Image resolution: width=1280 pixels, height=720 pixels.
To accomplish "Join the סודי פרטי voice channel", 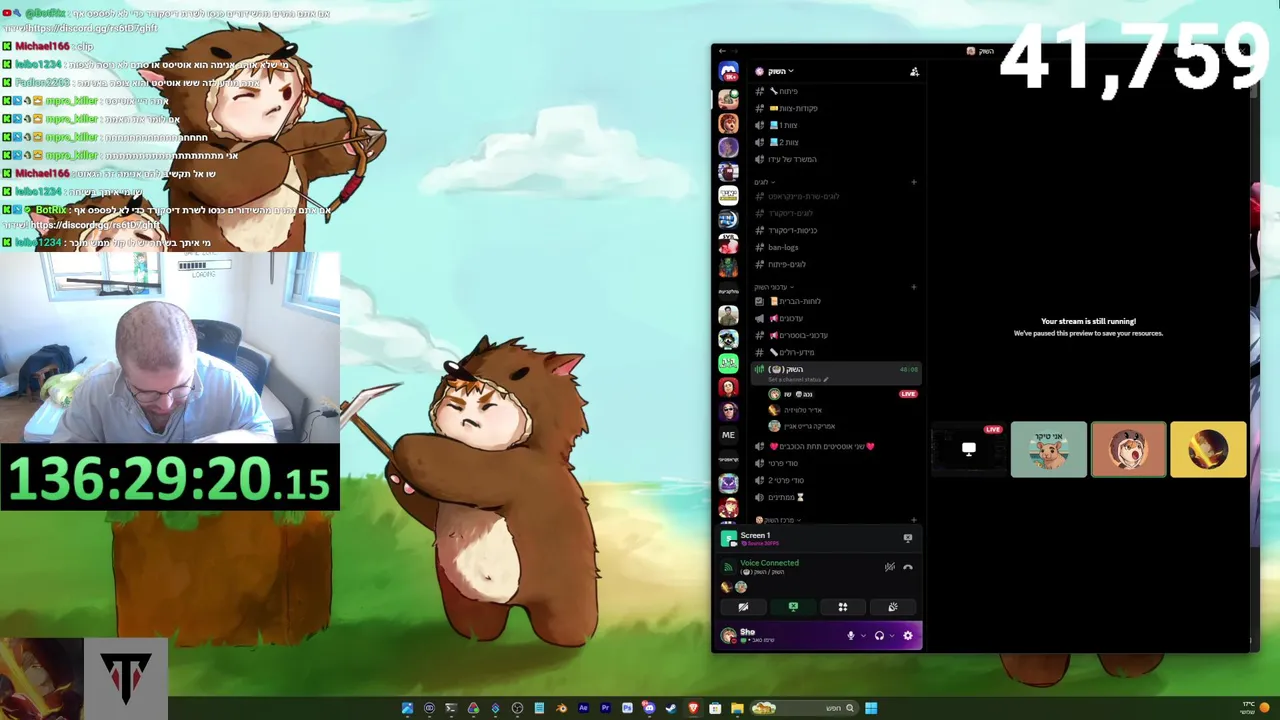I will click(x=836, y=463).
